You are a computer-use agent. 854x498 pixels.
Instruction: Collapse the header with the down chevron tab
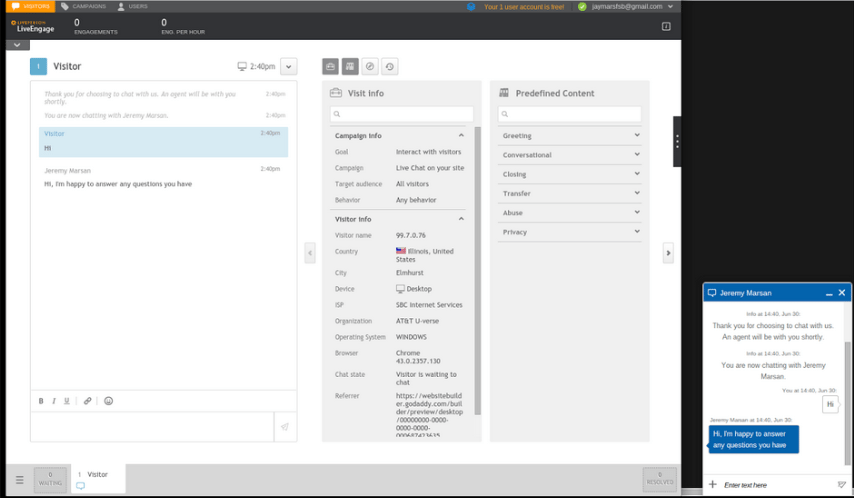click(x=17, y=45)
